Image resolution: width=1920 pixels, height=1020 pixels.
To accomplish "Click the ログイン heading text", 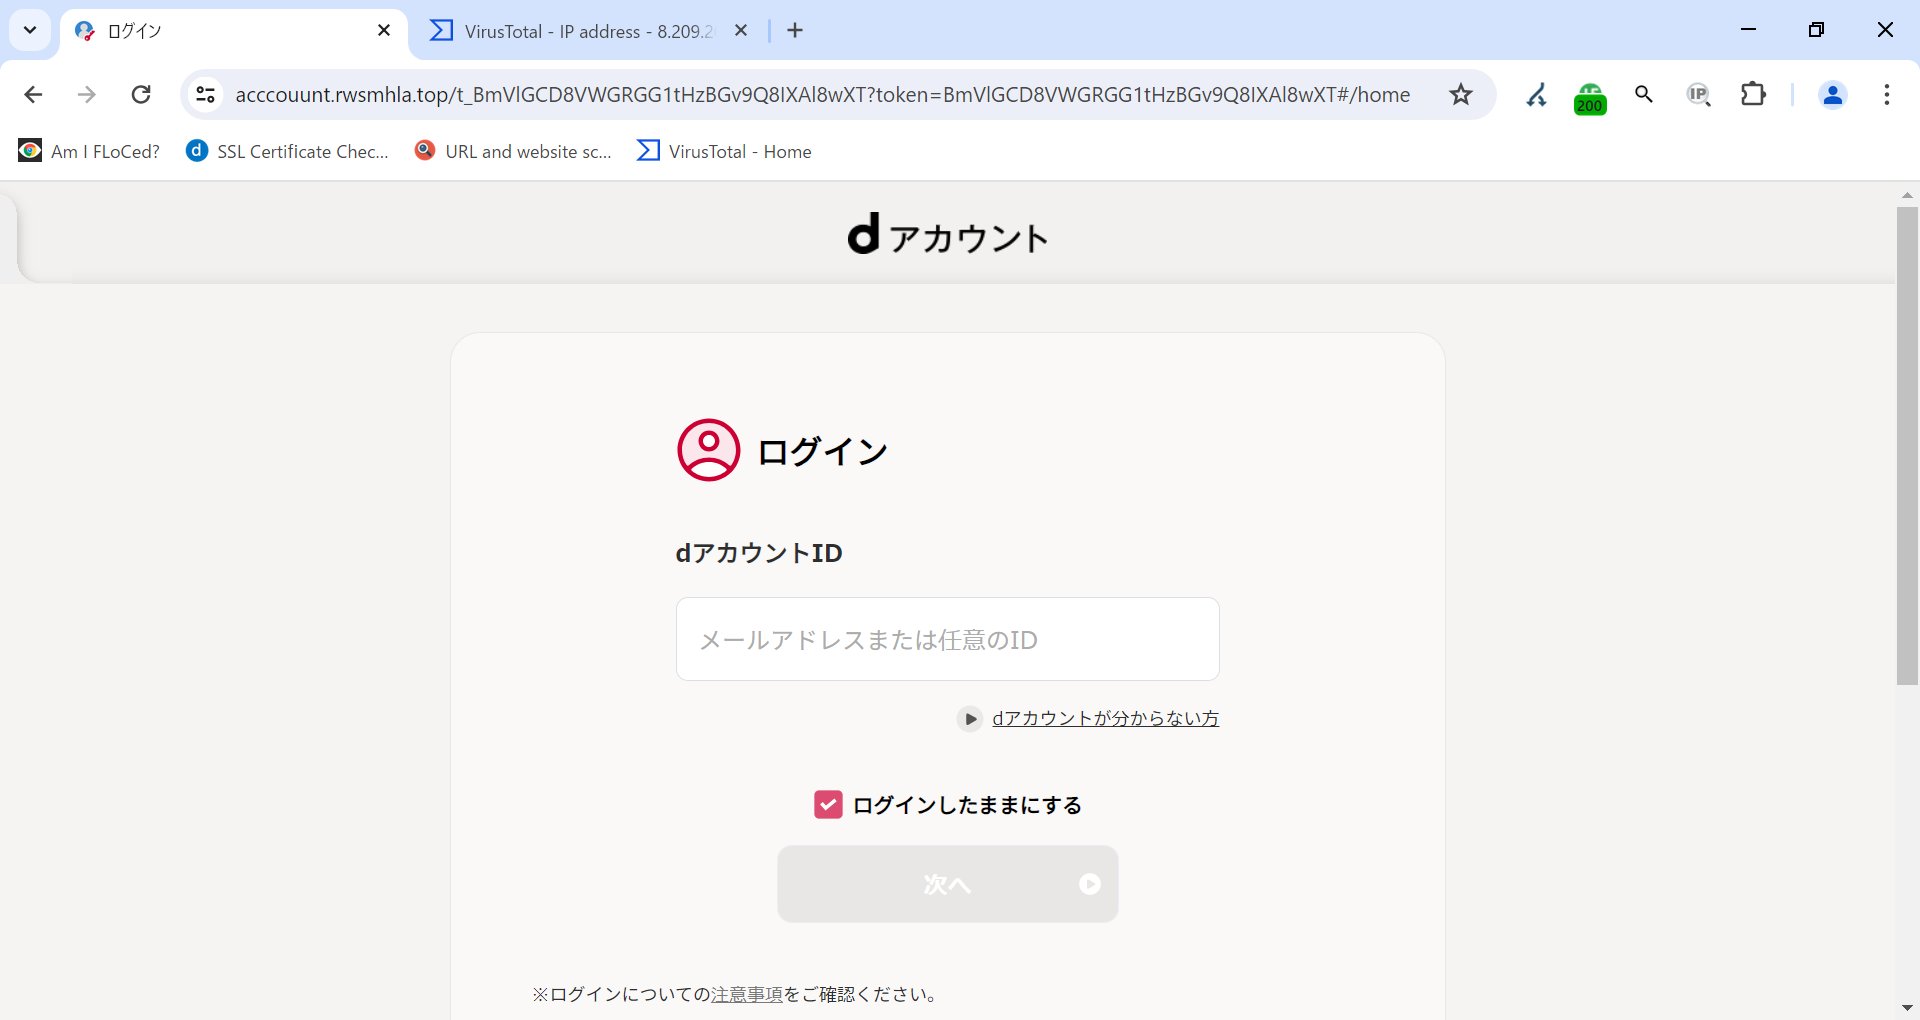I will click(822, 451).
